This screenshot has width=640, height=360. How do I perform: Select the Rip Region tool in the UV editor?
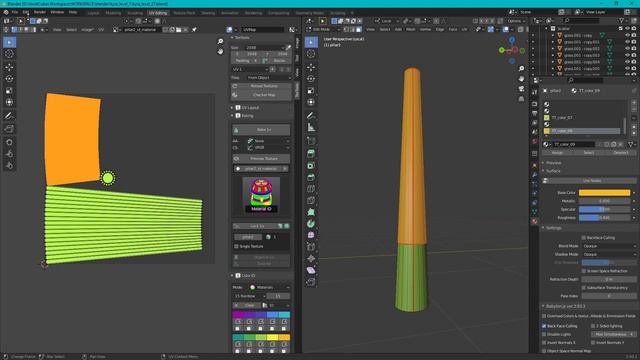coord(9,129)
